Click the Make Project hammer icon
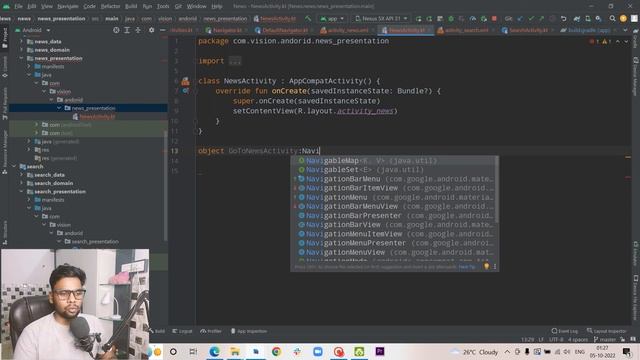This screenshot has width=640, height=360. pos(308,19)
